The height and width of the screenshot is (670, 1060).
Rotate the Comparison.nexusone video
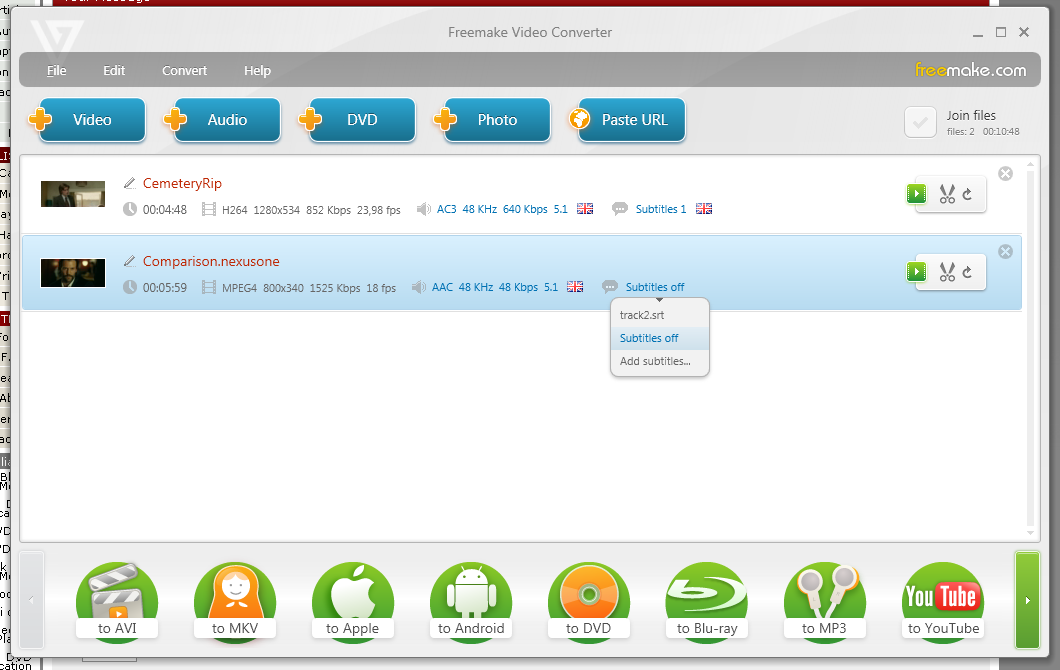click(967, 272)
